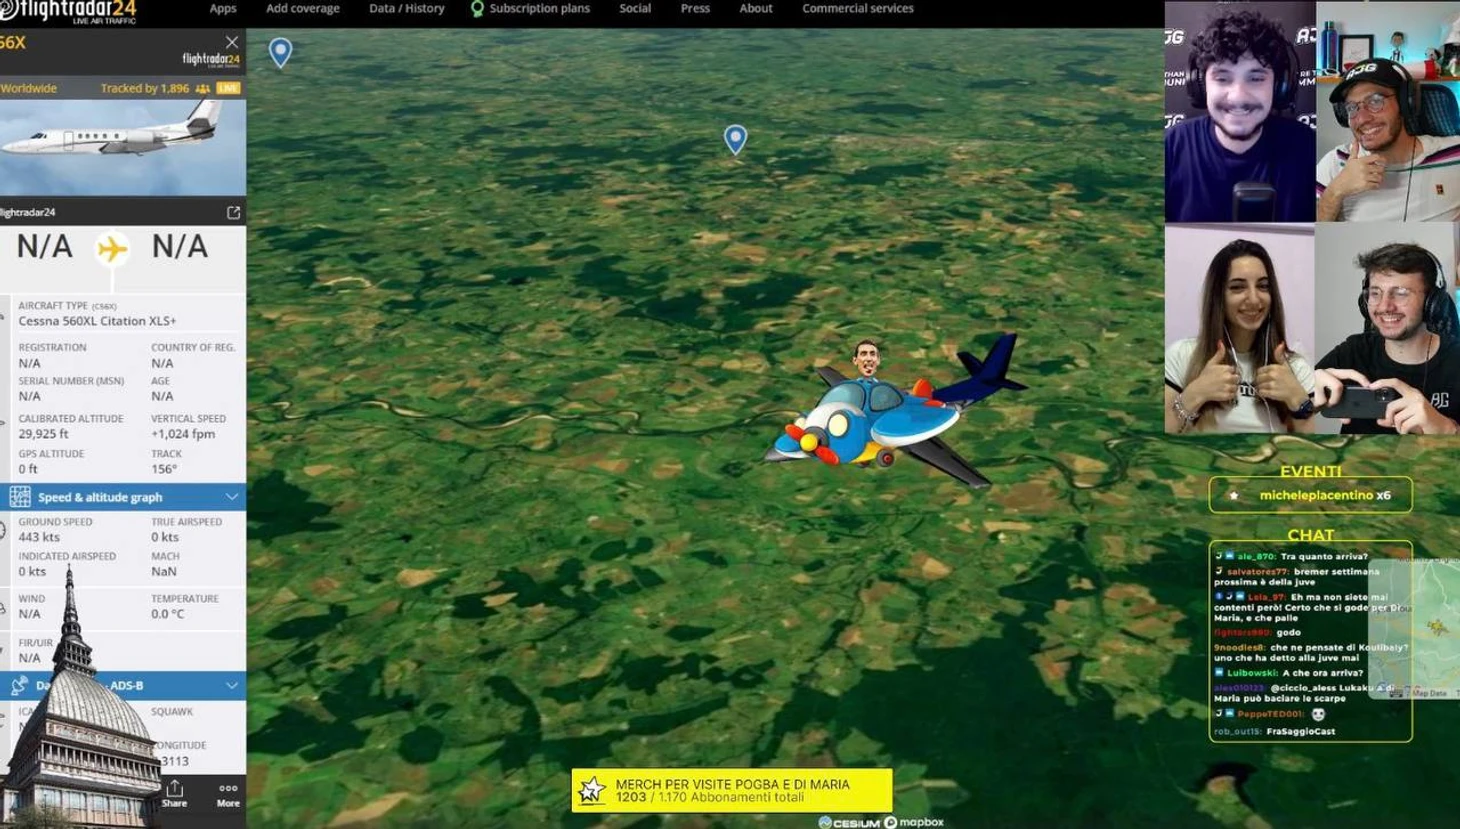Collapse the ADS-B data section

[232, 685]
